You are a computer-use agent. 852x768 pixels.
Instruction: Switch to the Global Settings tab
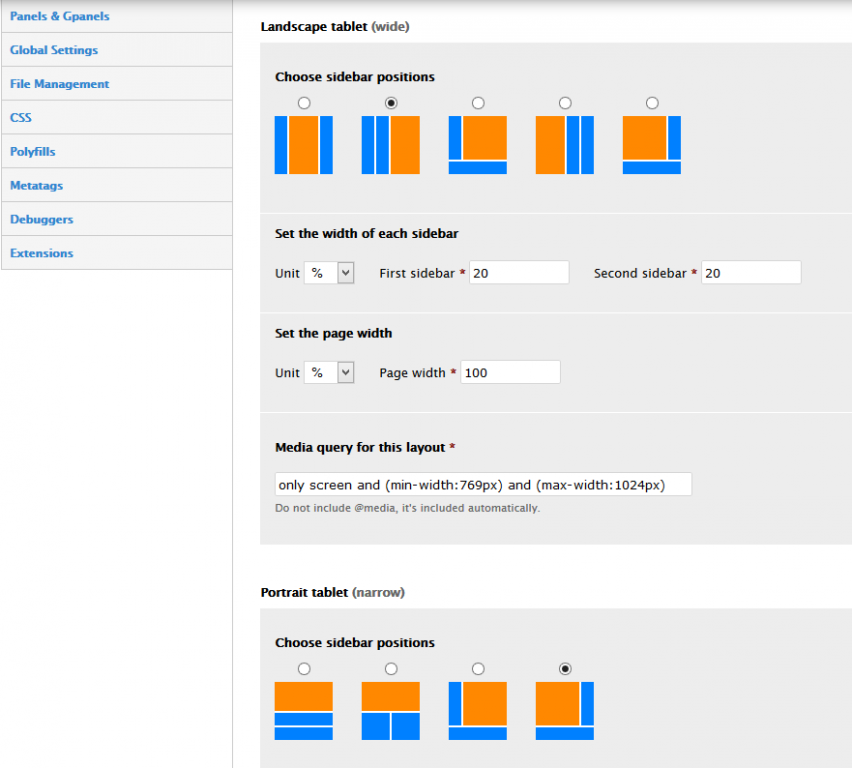(54, 50)
